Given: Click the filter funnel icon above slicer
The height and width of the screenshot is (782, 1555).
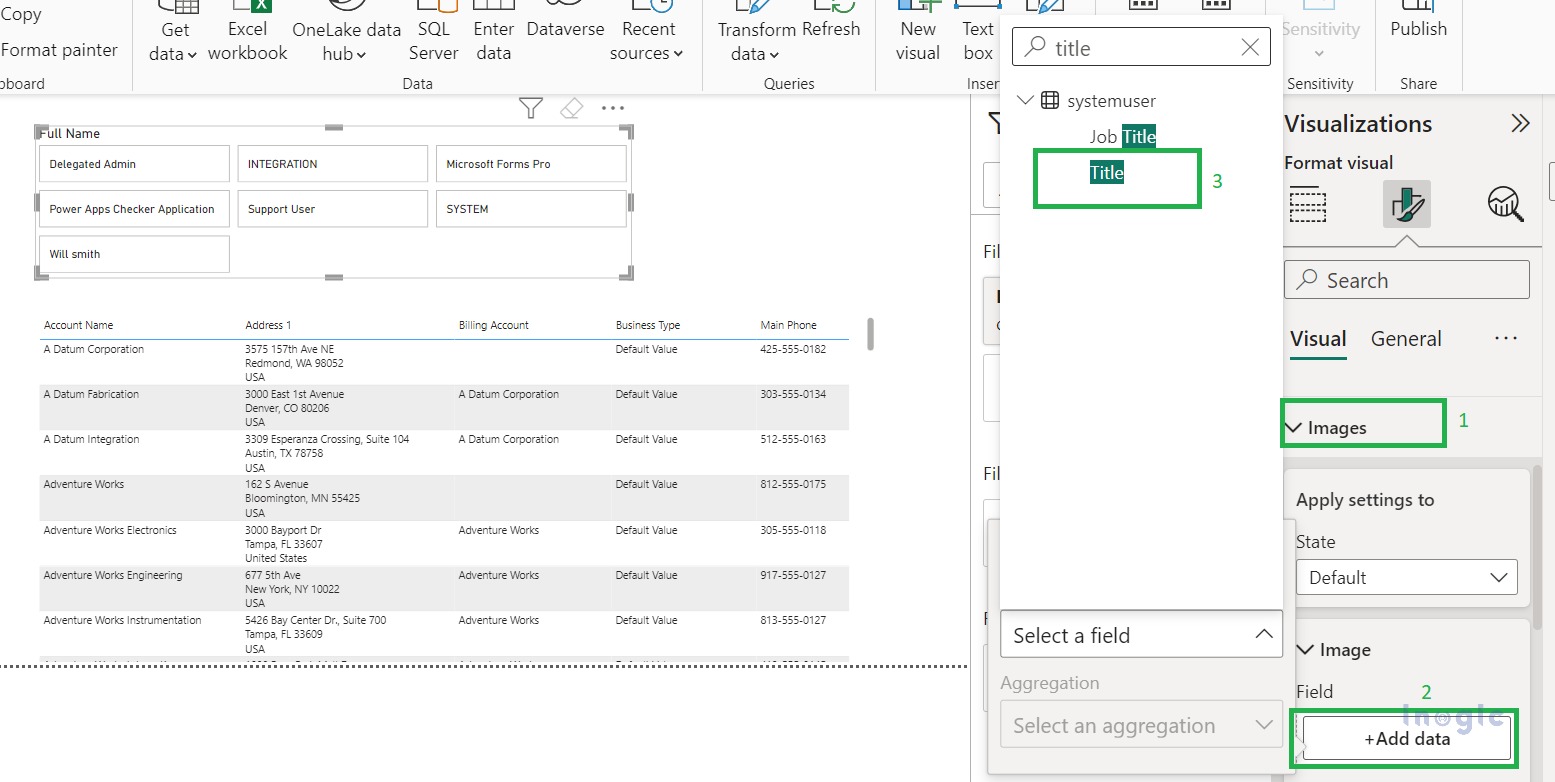Looking at the screenshot, I should pos(531,108).
